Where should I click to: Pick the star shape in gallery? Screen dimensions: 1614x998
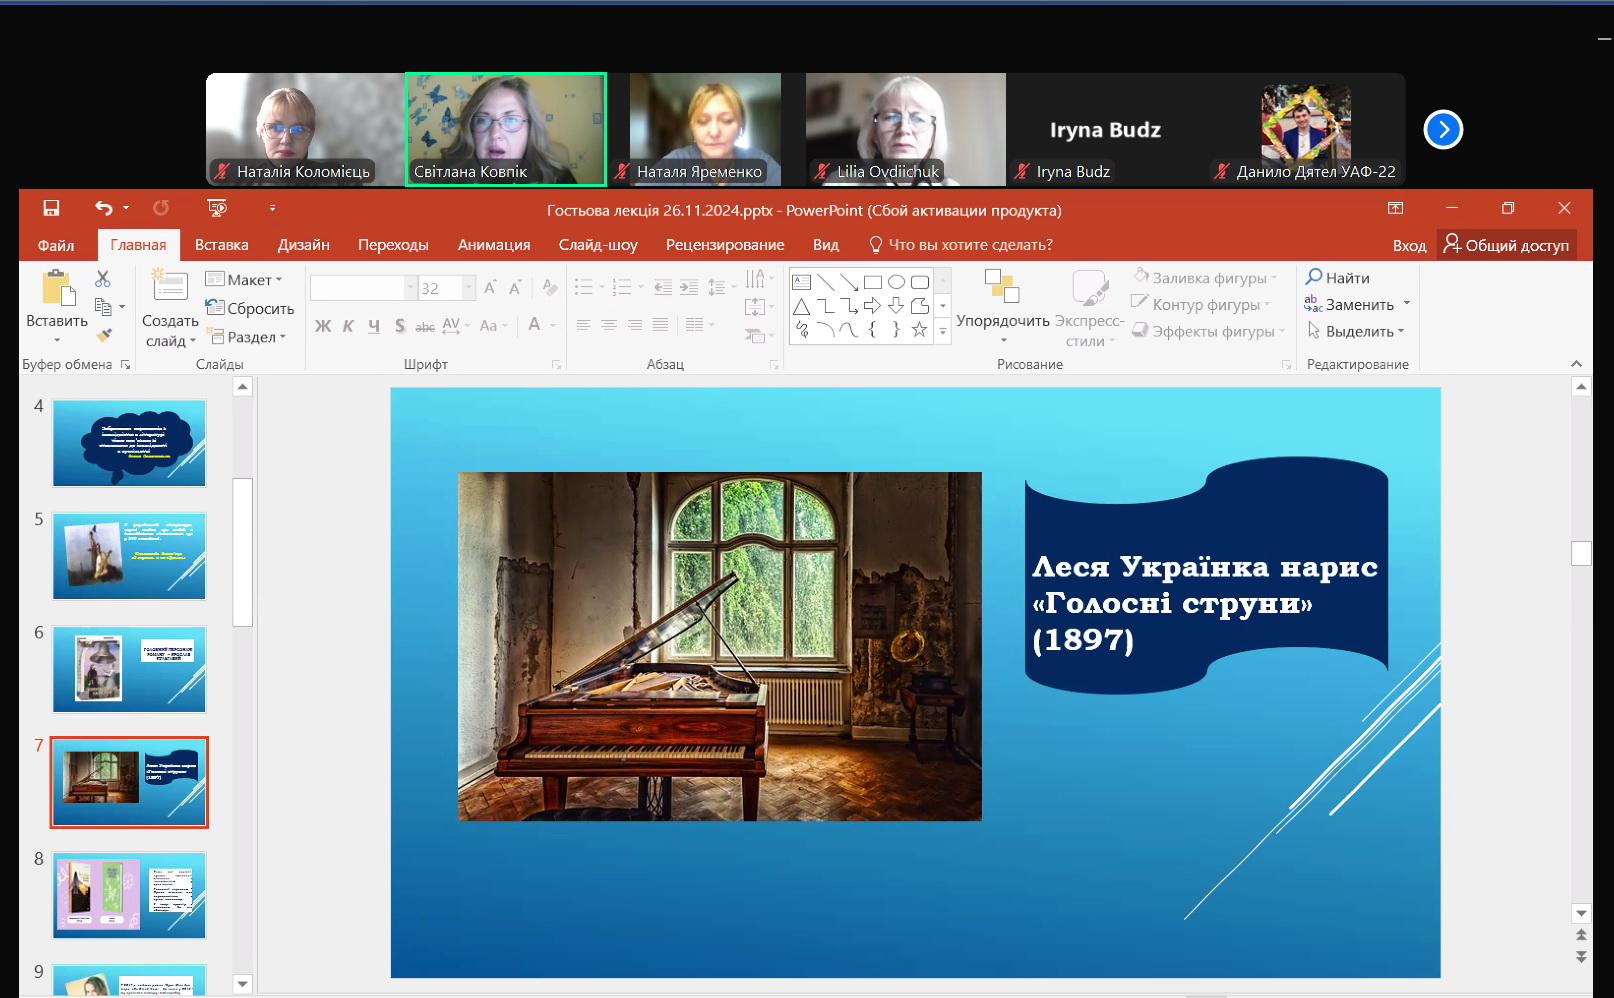[x=920, y=329]
